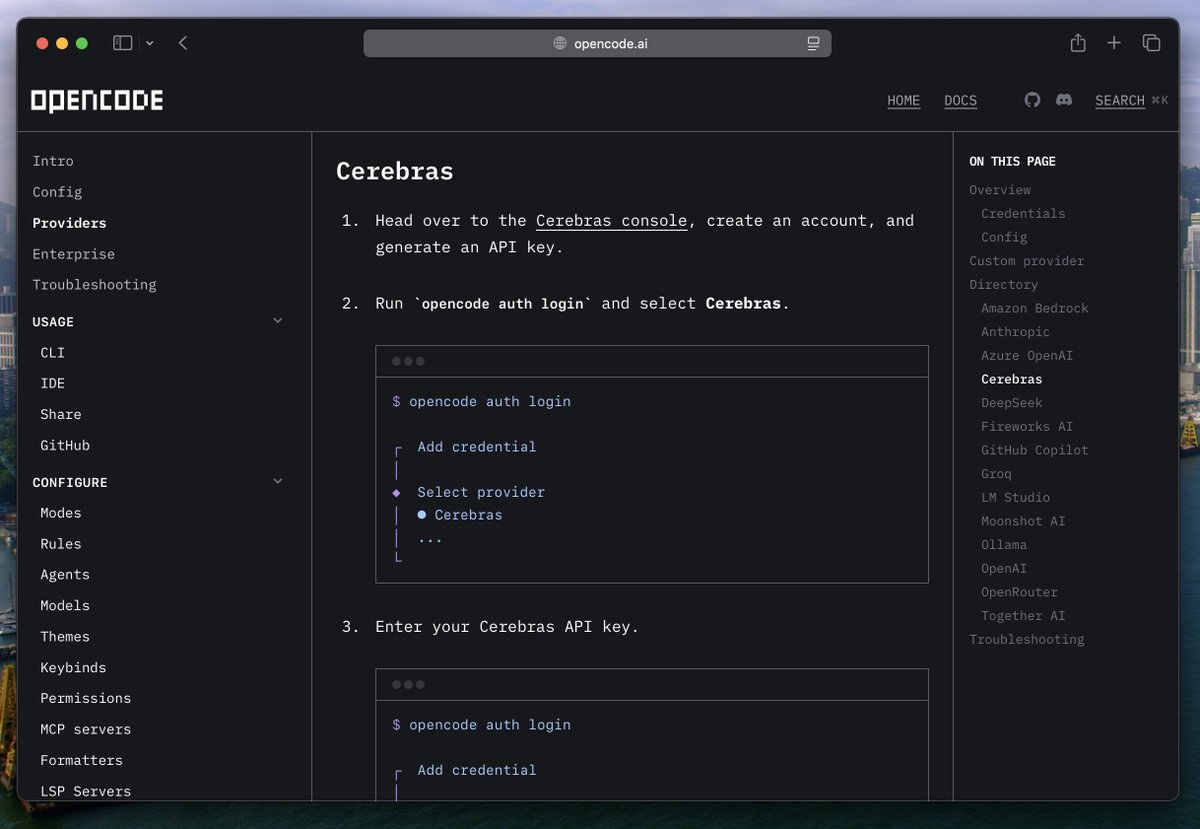Screen dimensions: 1200x829
Task: Open the GitHub icon link
Action: (1033, 100)
